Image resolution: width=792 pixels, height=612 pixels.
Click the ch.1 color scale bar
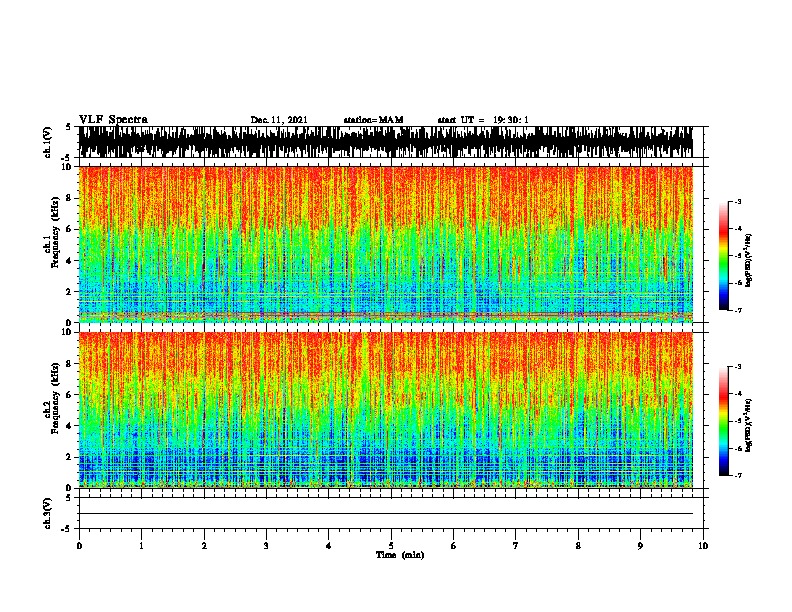pyautogui.click(x=724, y=256)
